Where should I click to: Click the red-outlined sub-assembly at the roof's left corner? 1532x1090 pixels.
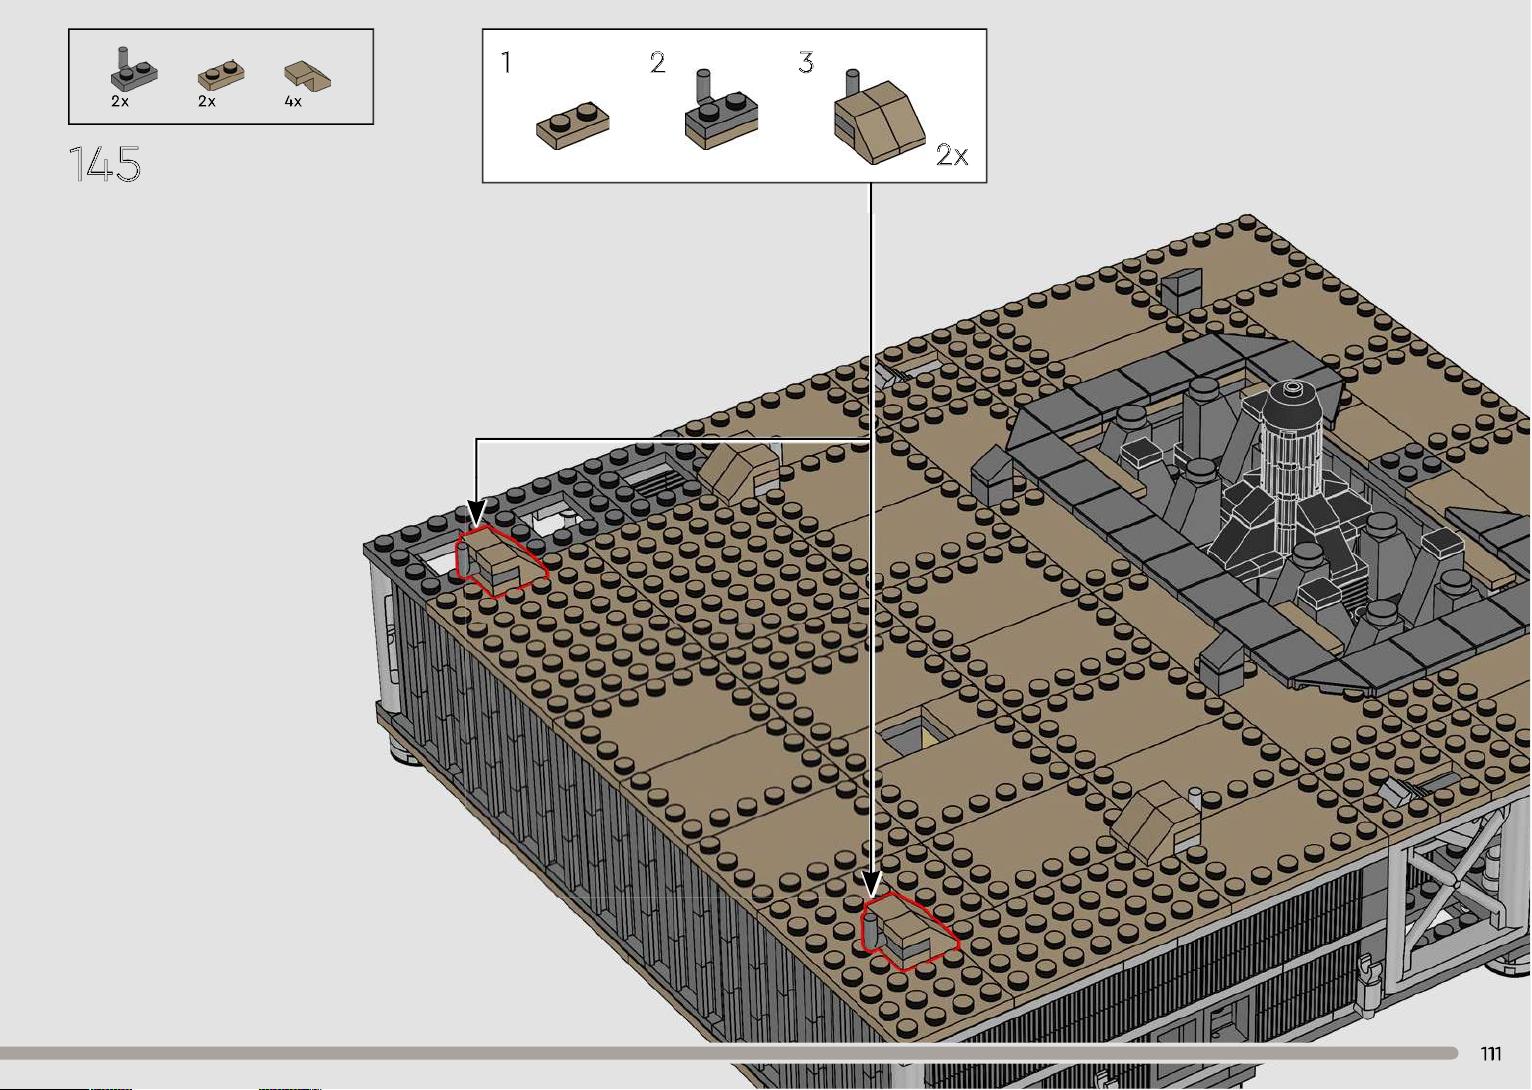pyautogui.click(x=501, y=561)
